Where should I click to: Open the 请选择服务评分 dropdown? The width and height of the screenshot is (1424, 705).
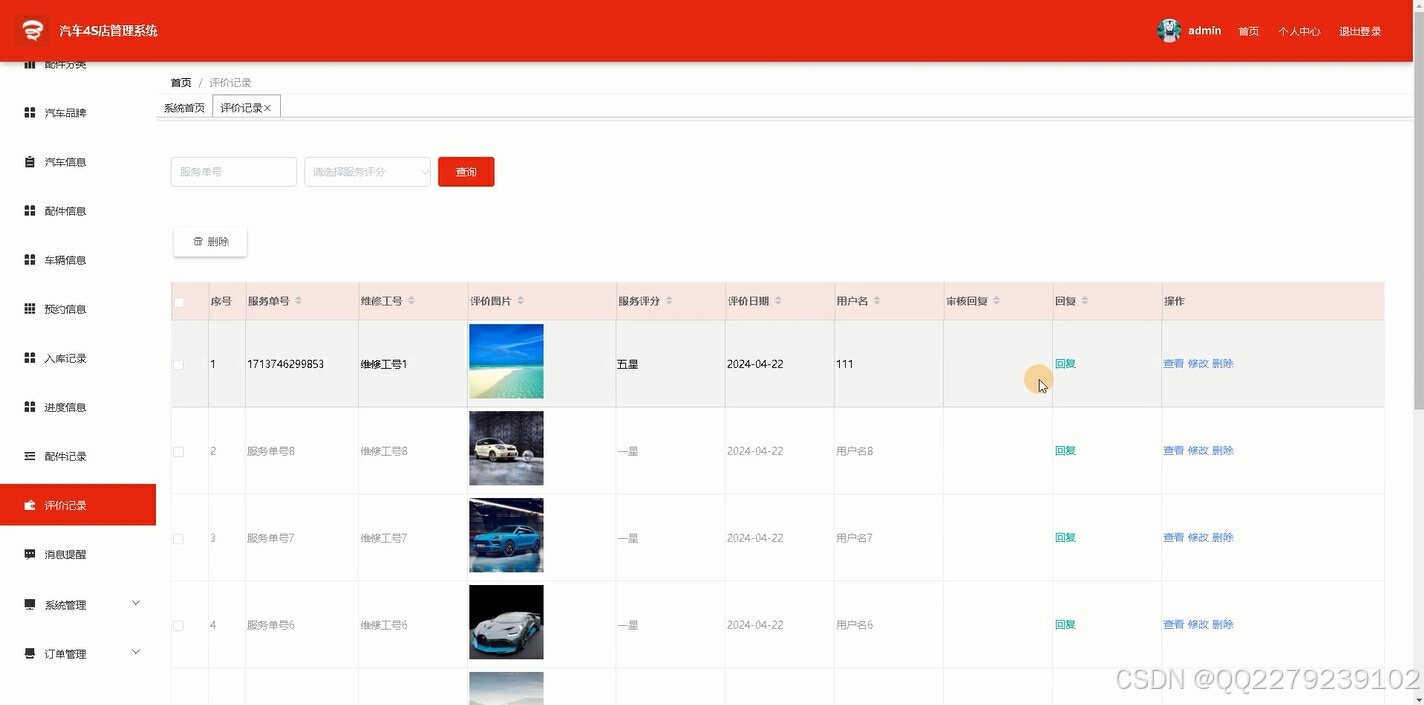point(367,171)
